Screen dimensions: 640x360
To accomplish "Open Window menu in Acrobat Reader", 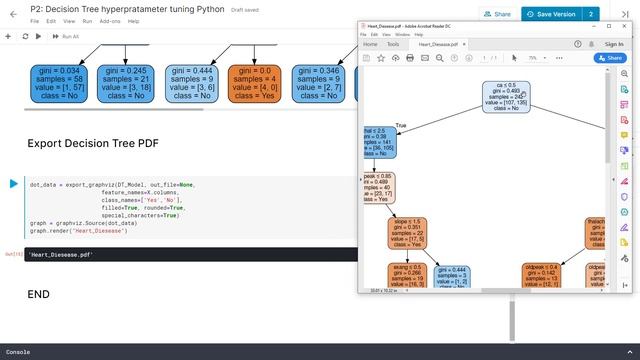I will (x=402, y=35).
